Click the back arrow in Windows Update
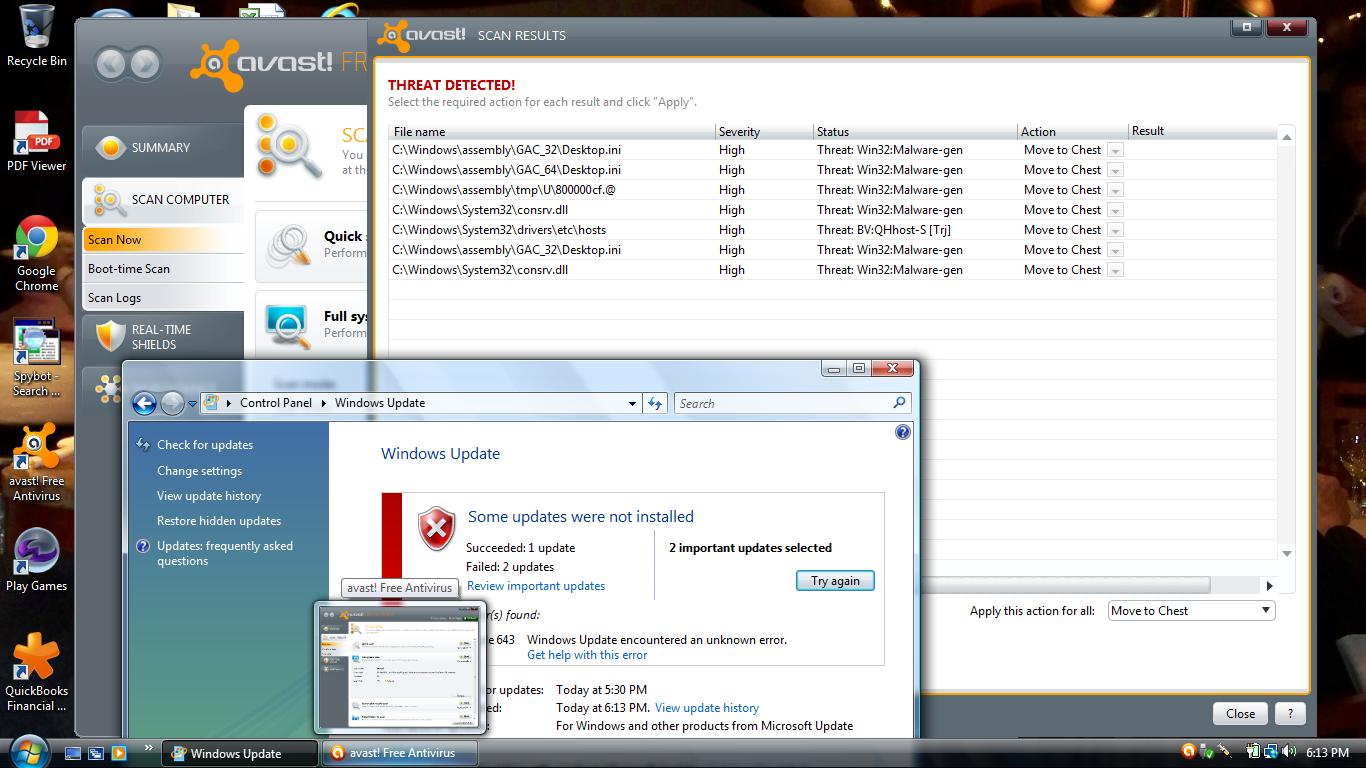This screenshot has height=768, width=1366. point(144,403)
